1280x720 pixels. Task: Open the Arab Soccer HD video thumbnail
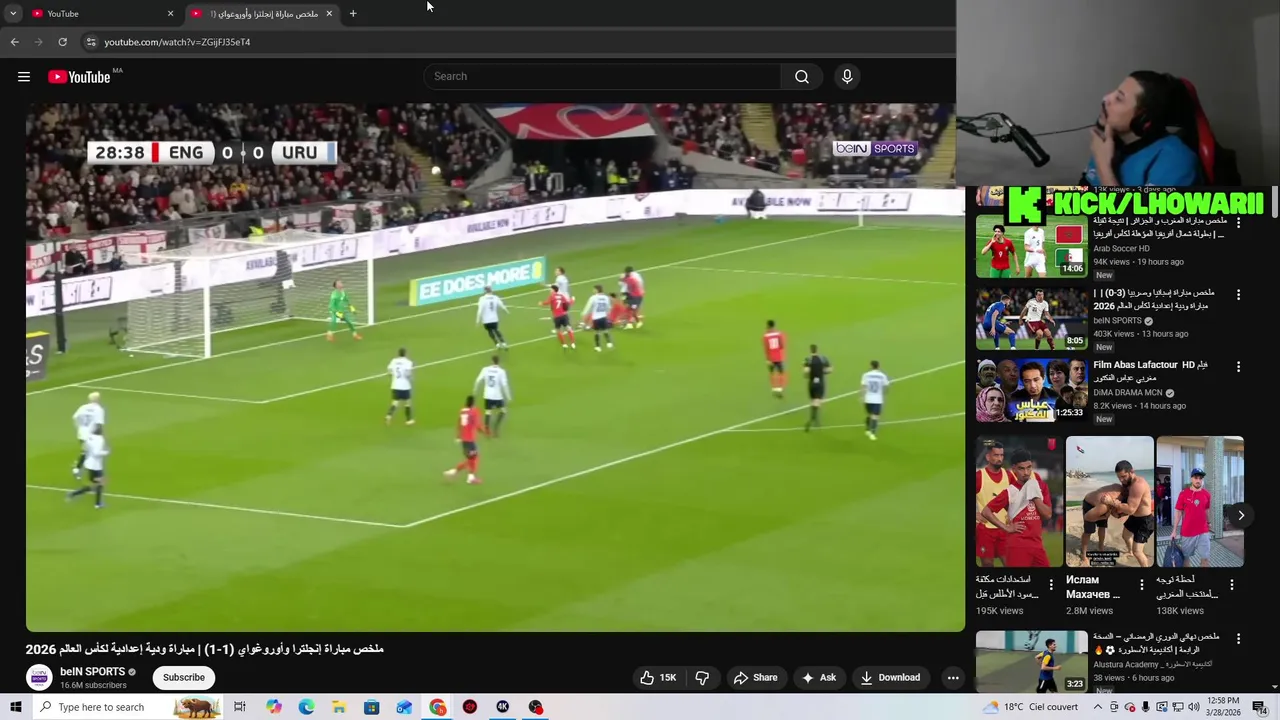coord(1031,246)
